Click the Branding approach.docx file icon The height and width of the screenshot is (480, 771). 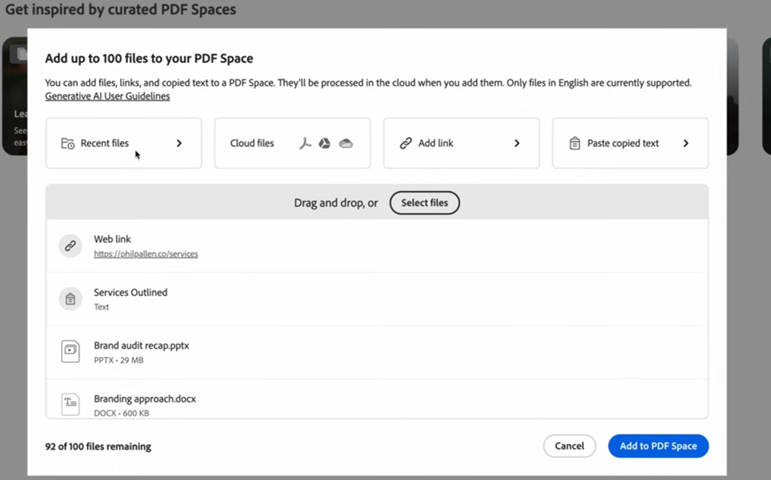[70, 403]
